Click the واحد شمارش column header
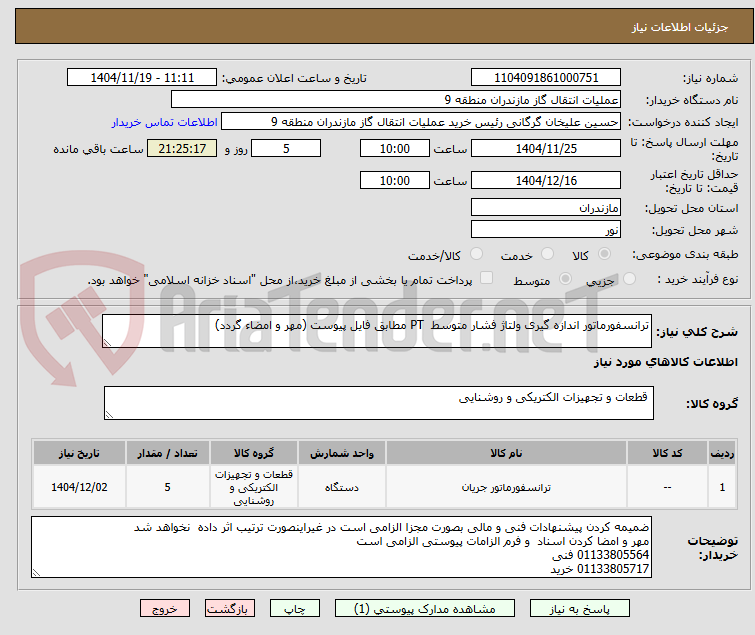 pyautogui.click(x=341, y=453)
